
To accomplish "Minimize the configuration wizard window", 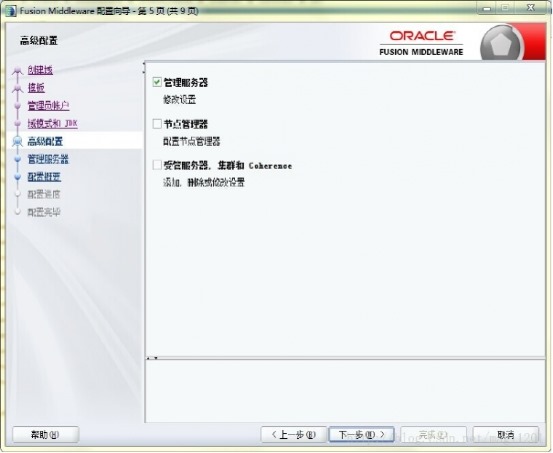I will 487,8.
